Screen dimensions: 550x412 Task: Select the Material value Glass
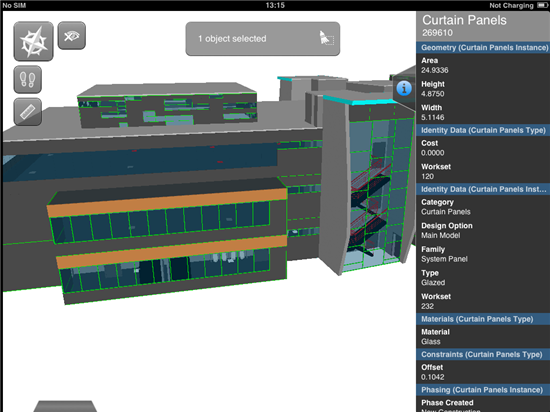pyautogui.click(x=431, y=342)
